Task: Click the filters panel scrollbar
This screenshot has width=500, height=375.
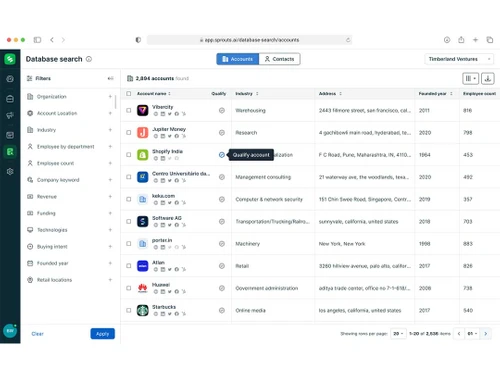Action: click(116, 102)
